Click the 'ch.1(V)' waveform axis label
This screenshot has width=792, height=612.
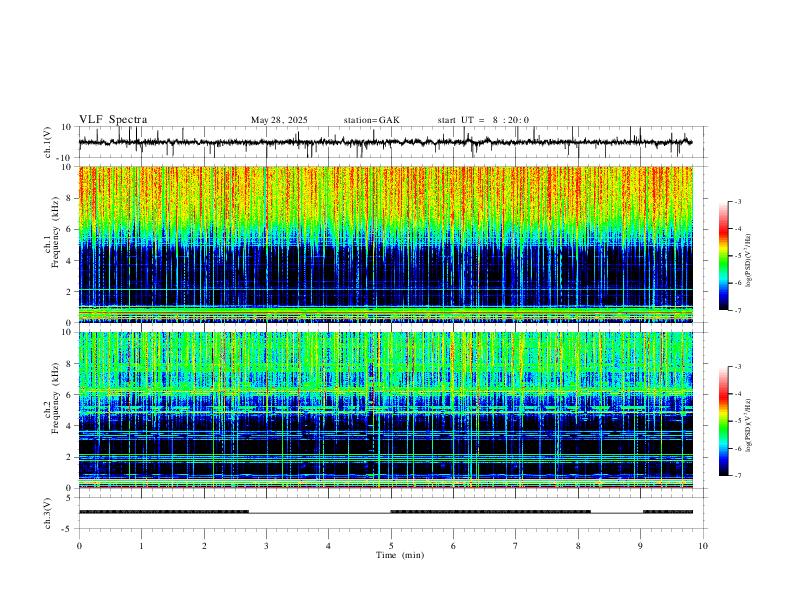pyautogui.click(x=48, y=142)
